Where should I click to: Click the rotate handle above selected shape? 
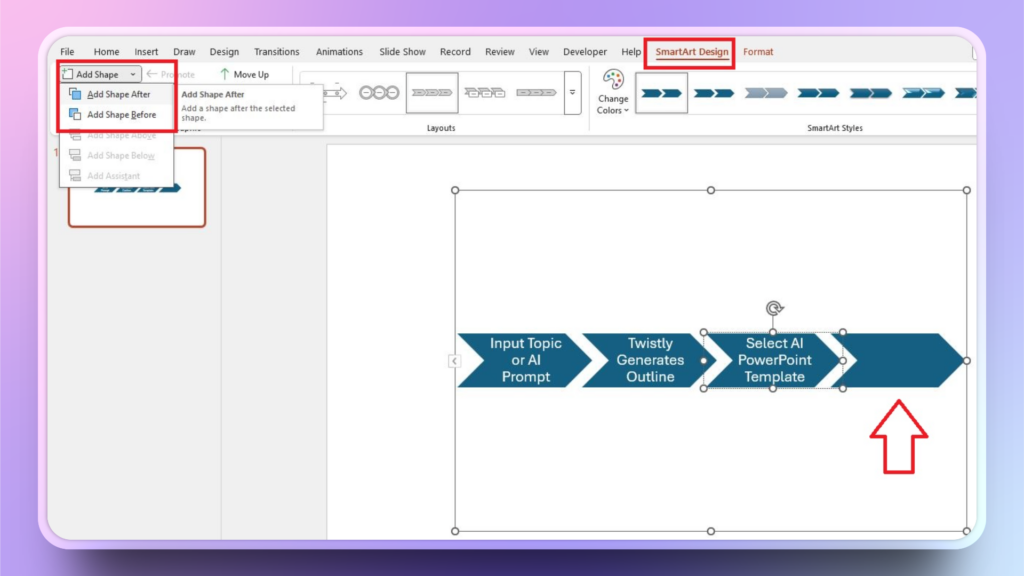[773, 308]
